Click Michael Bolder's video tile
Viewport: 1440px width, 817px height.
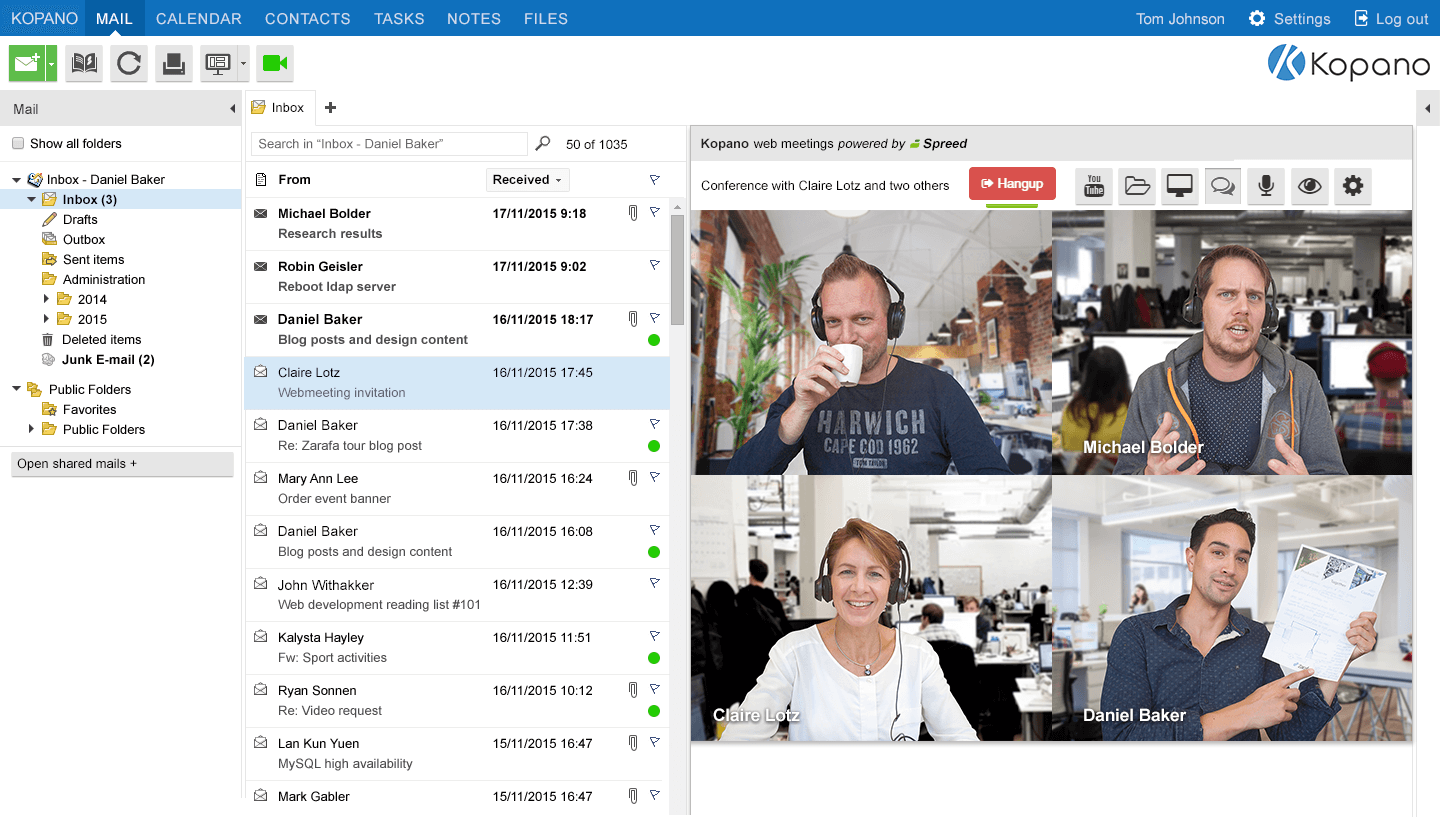1232,342
